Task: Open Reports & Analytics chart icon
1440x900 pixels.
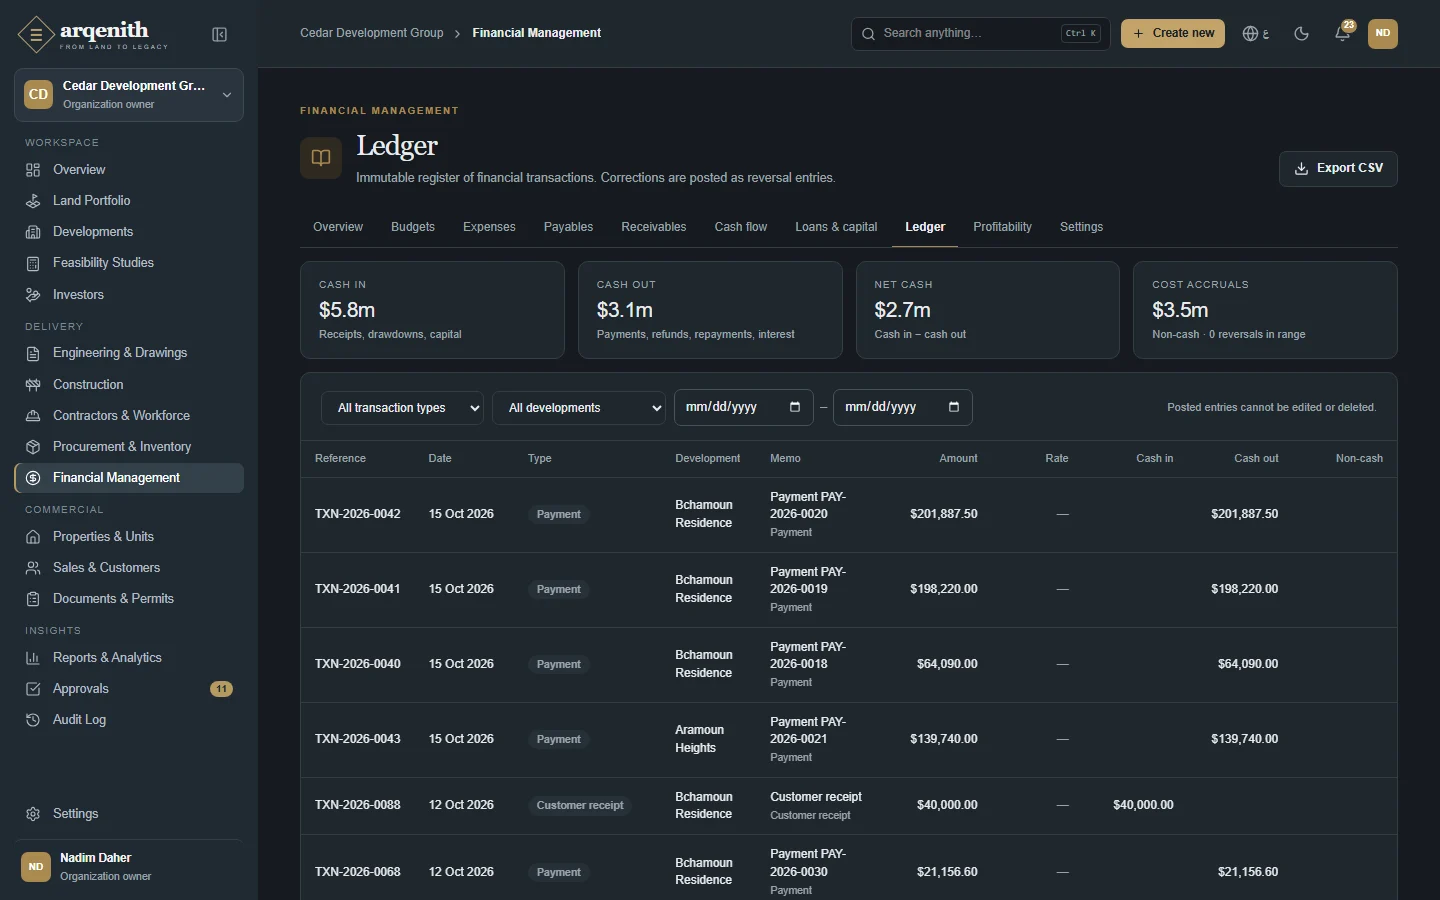Action: (x=33, y=658)
